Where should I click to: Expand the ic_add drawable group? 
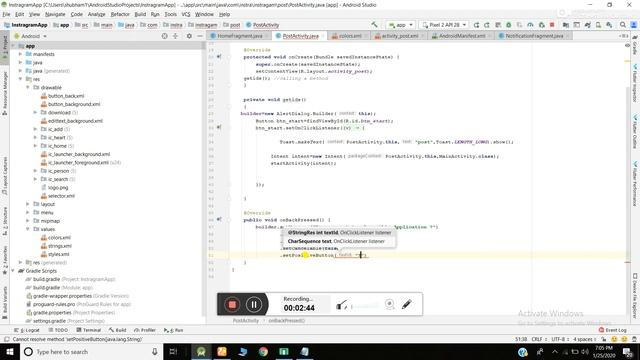point(36,129)
